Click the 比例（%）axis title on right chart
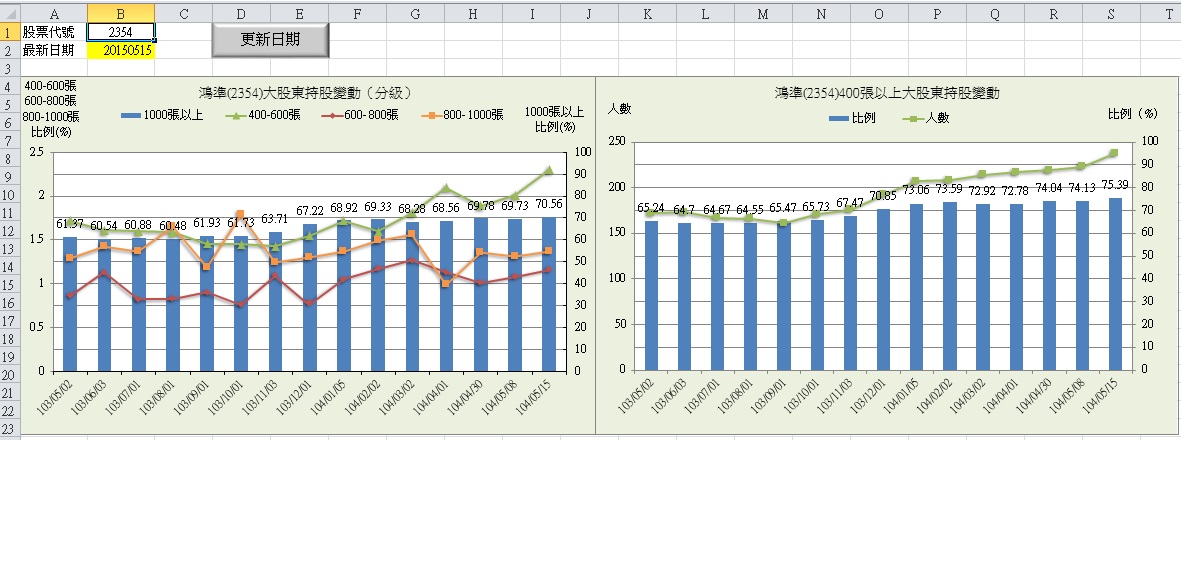Viewport: 1181px width, 561px height. 1133,114
